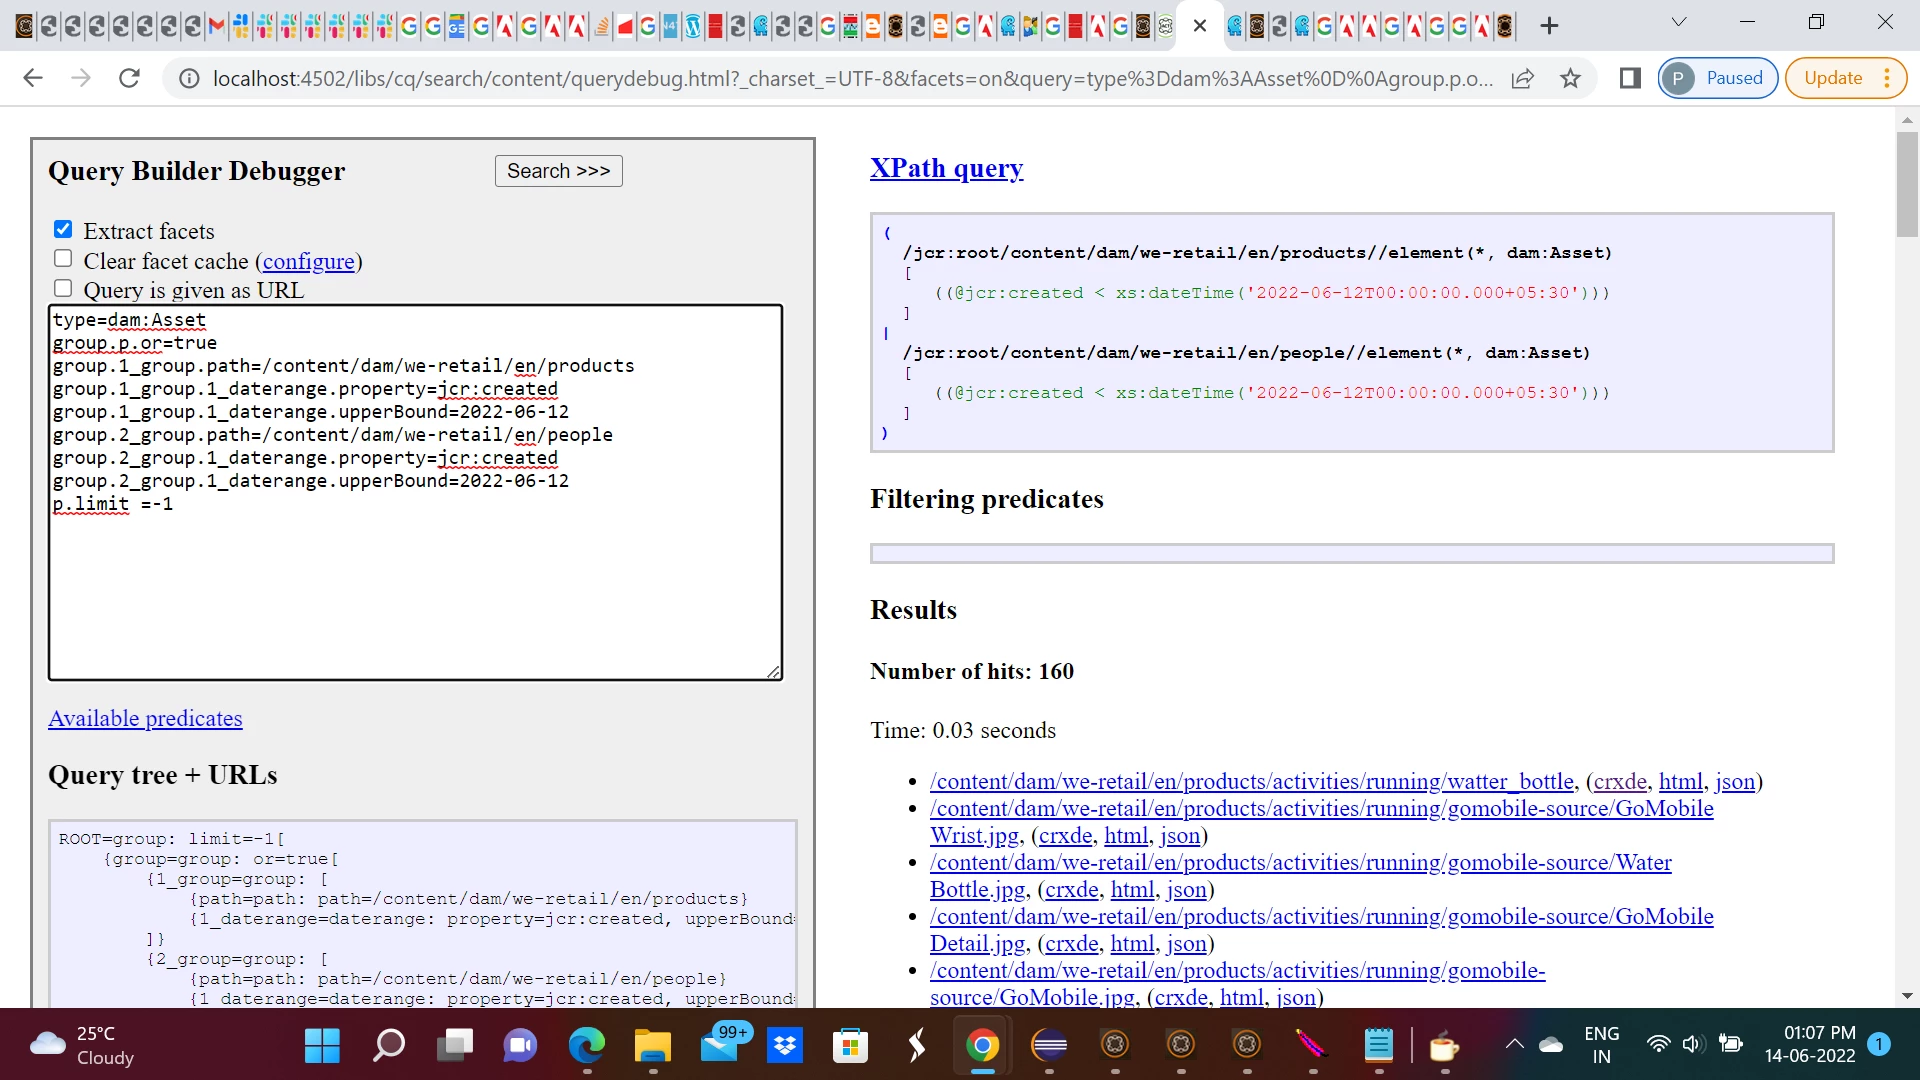Open new browser tab

1549,26
